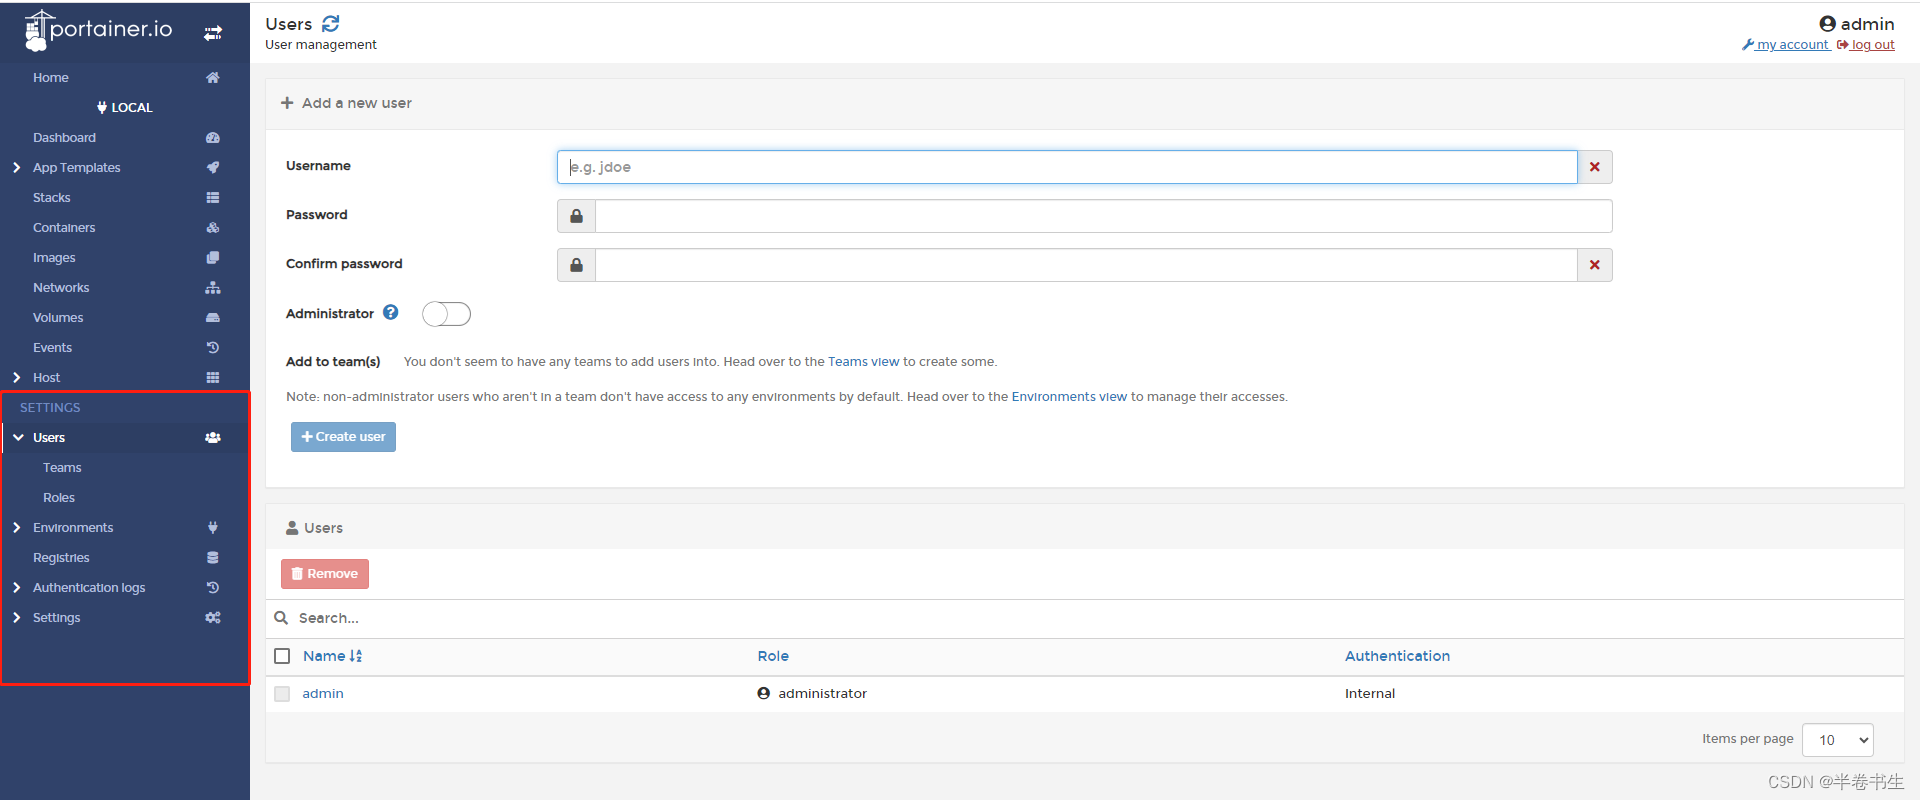
Task: Click the Environments plug icon
Action: pyautogui.click(x=213, y=528)
